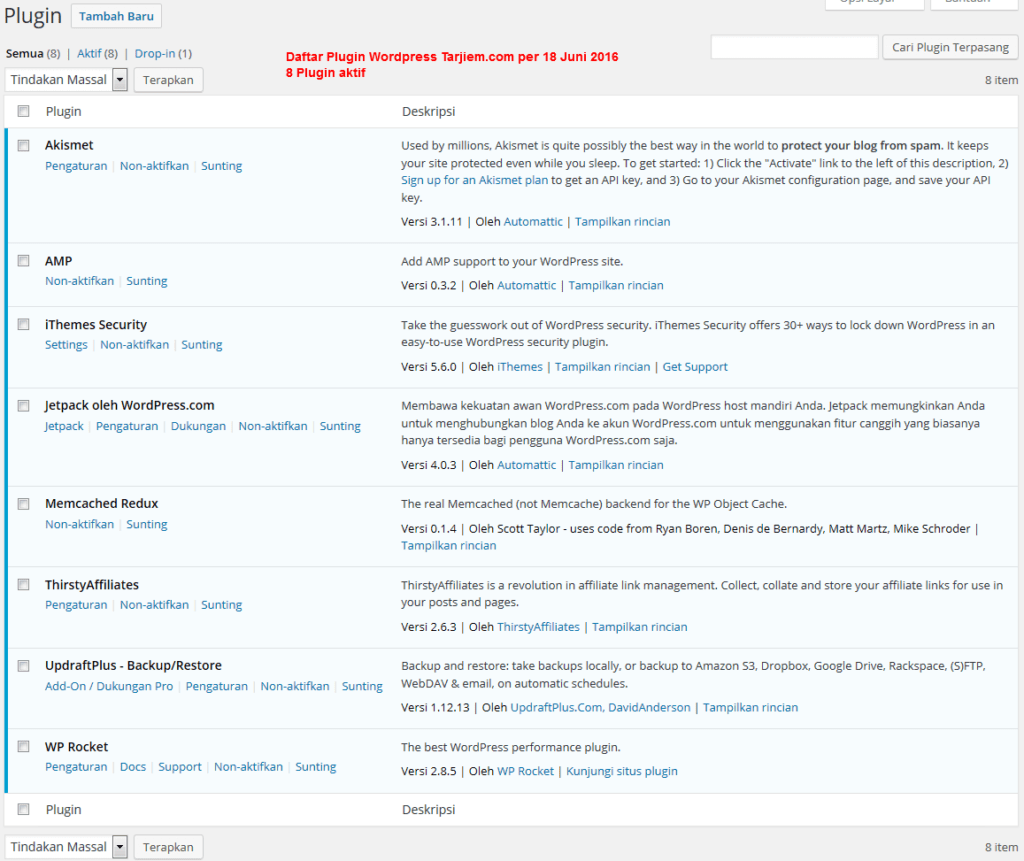The height and width of the screenshot is (861, 1024).
Task: Click Non-aktifkan under Jetpack
Action: 272,426
